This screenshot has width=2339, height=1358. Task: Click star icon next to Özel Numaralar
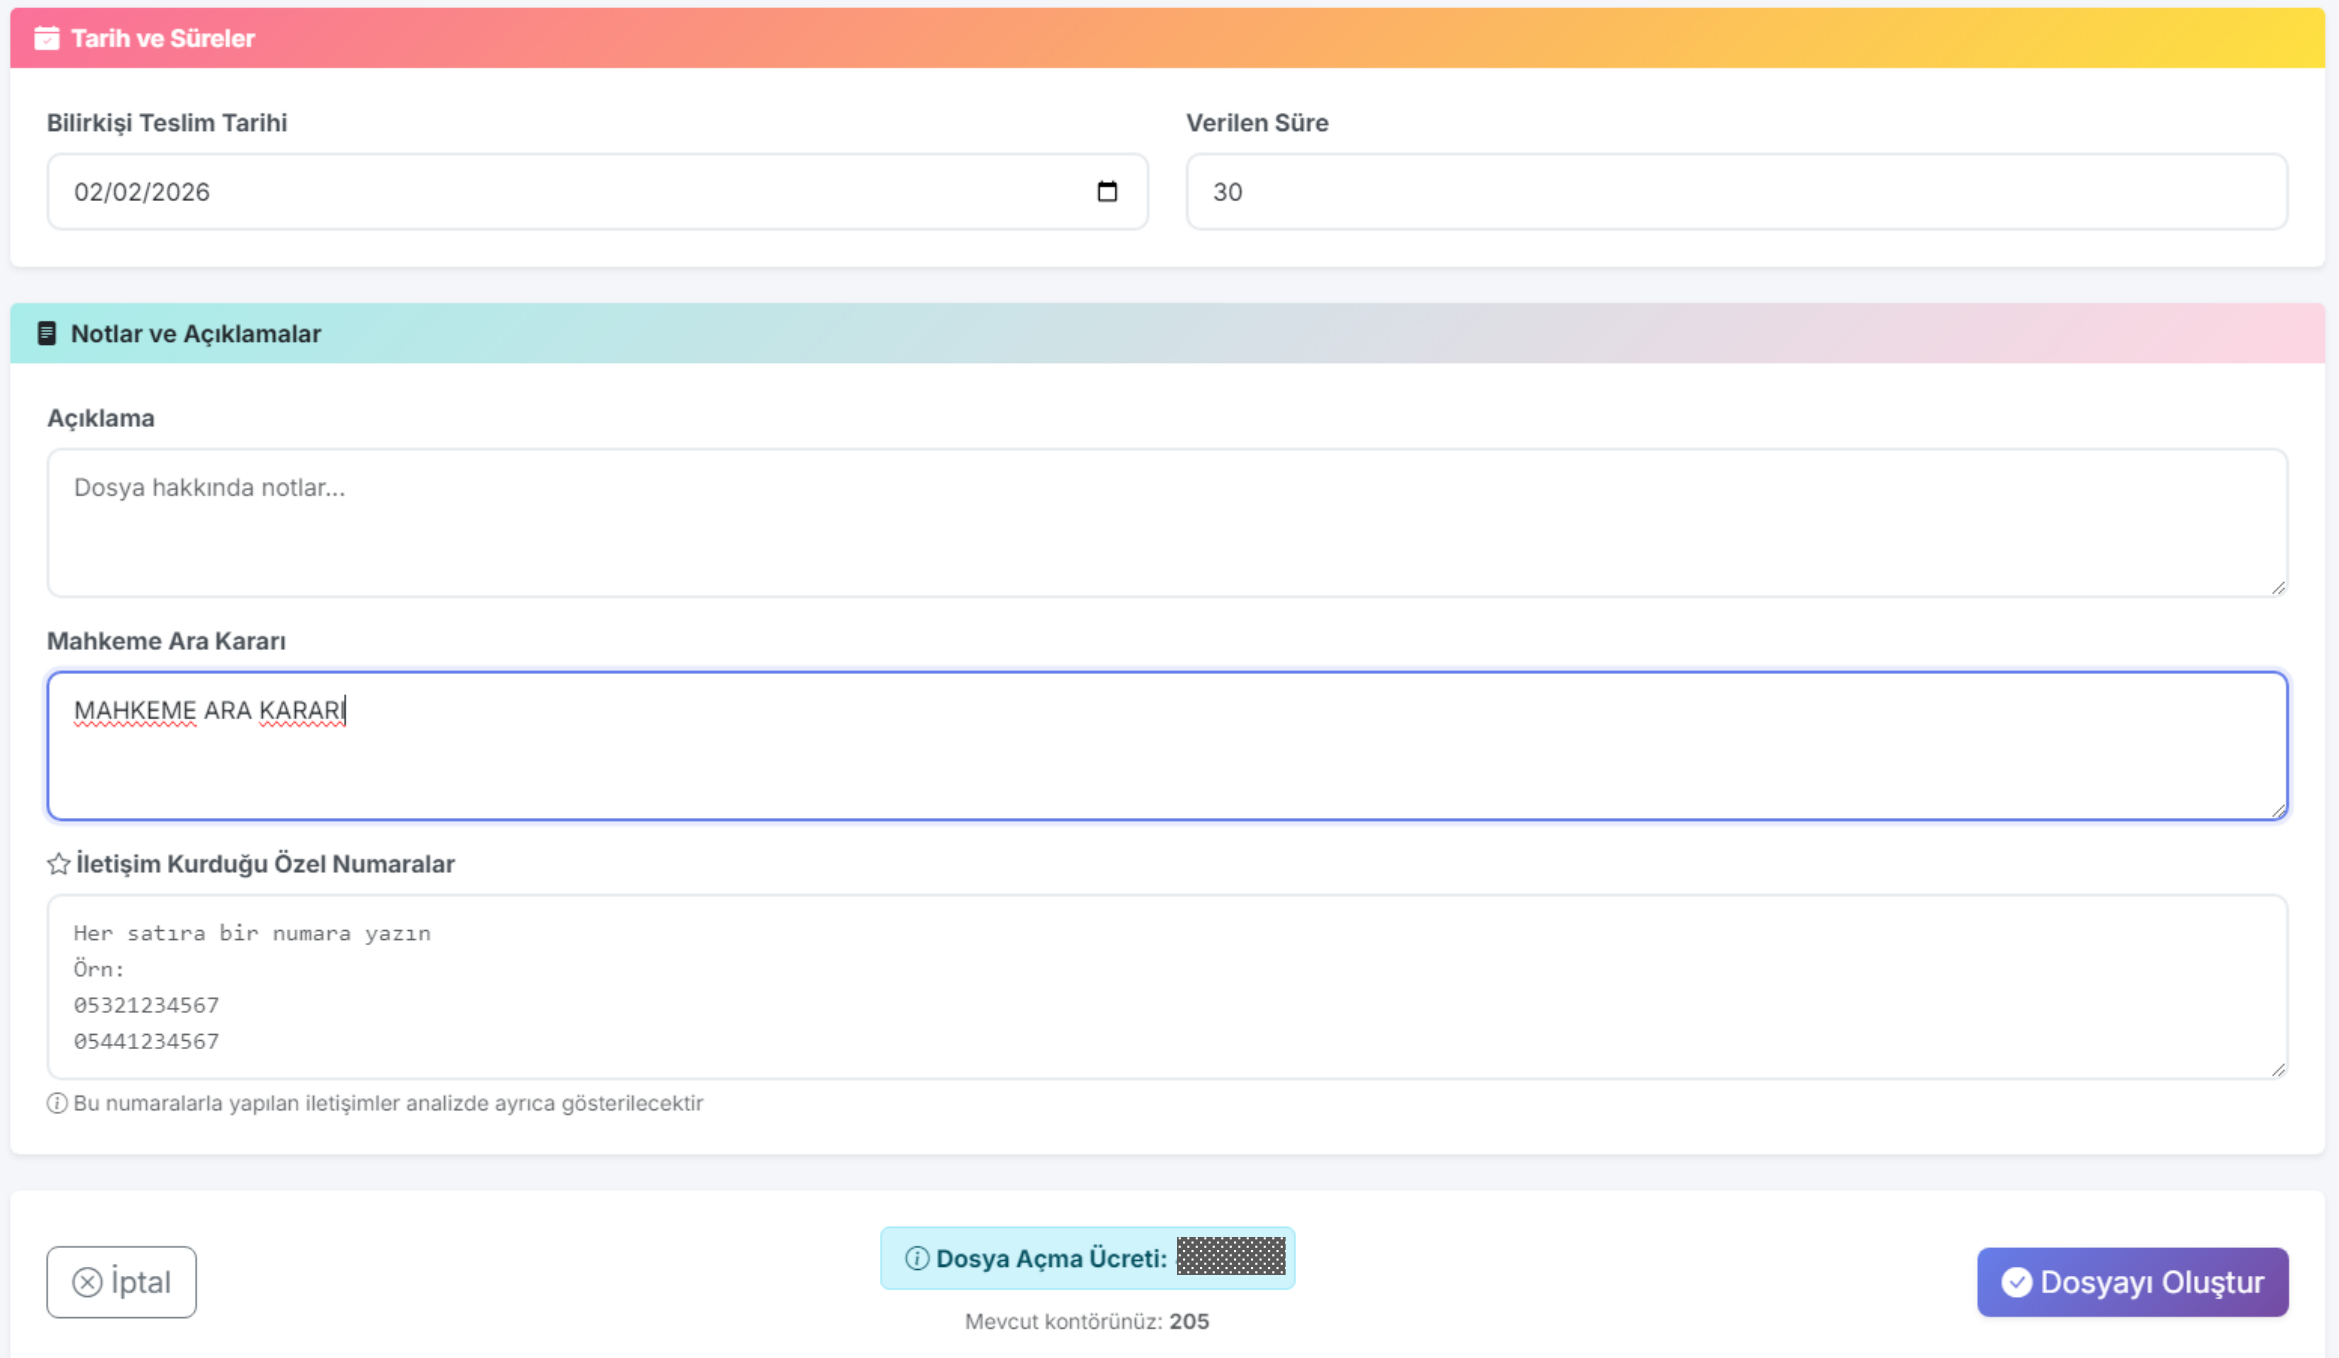[58, 863]
